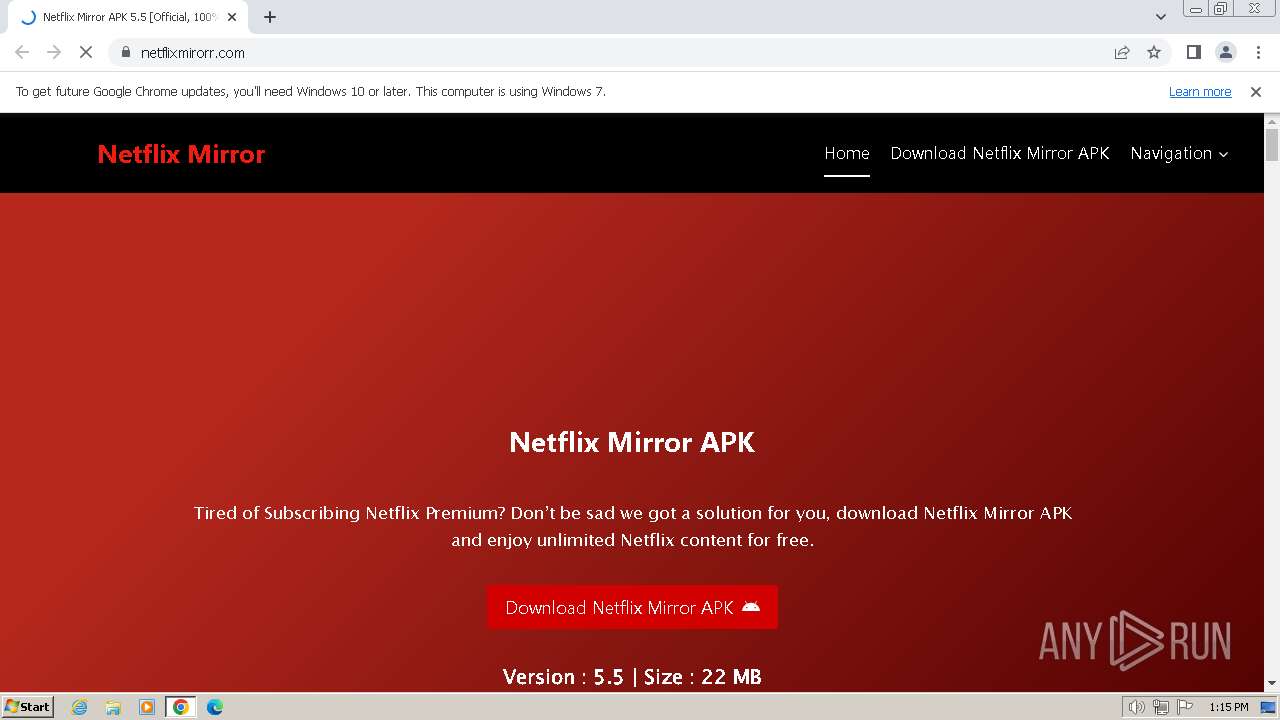This screenshot has width=1280, height=720.
Task: View site security lock info
Action: point(126,52)
